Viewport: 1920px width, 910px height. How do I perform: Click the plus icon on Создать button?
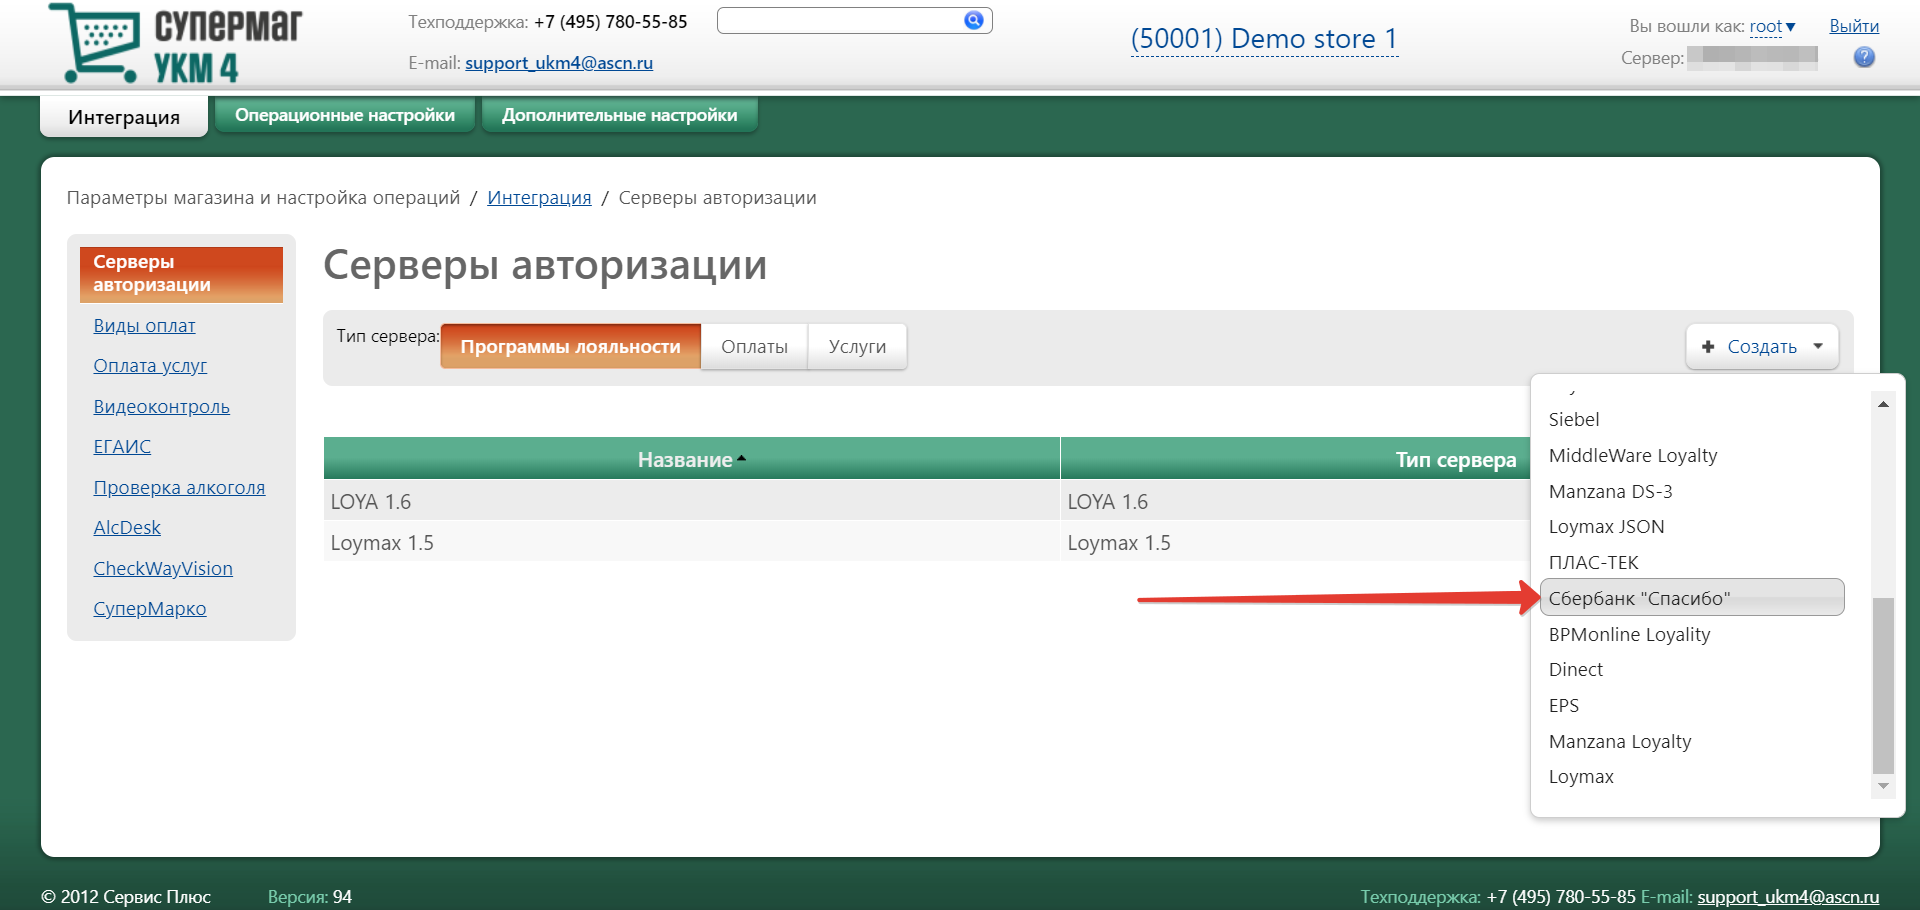point(1708,347)
